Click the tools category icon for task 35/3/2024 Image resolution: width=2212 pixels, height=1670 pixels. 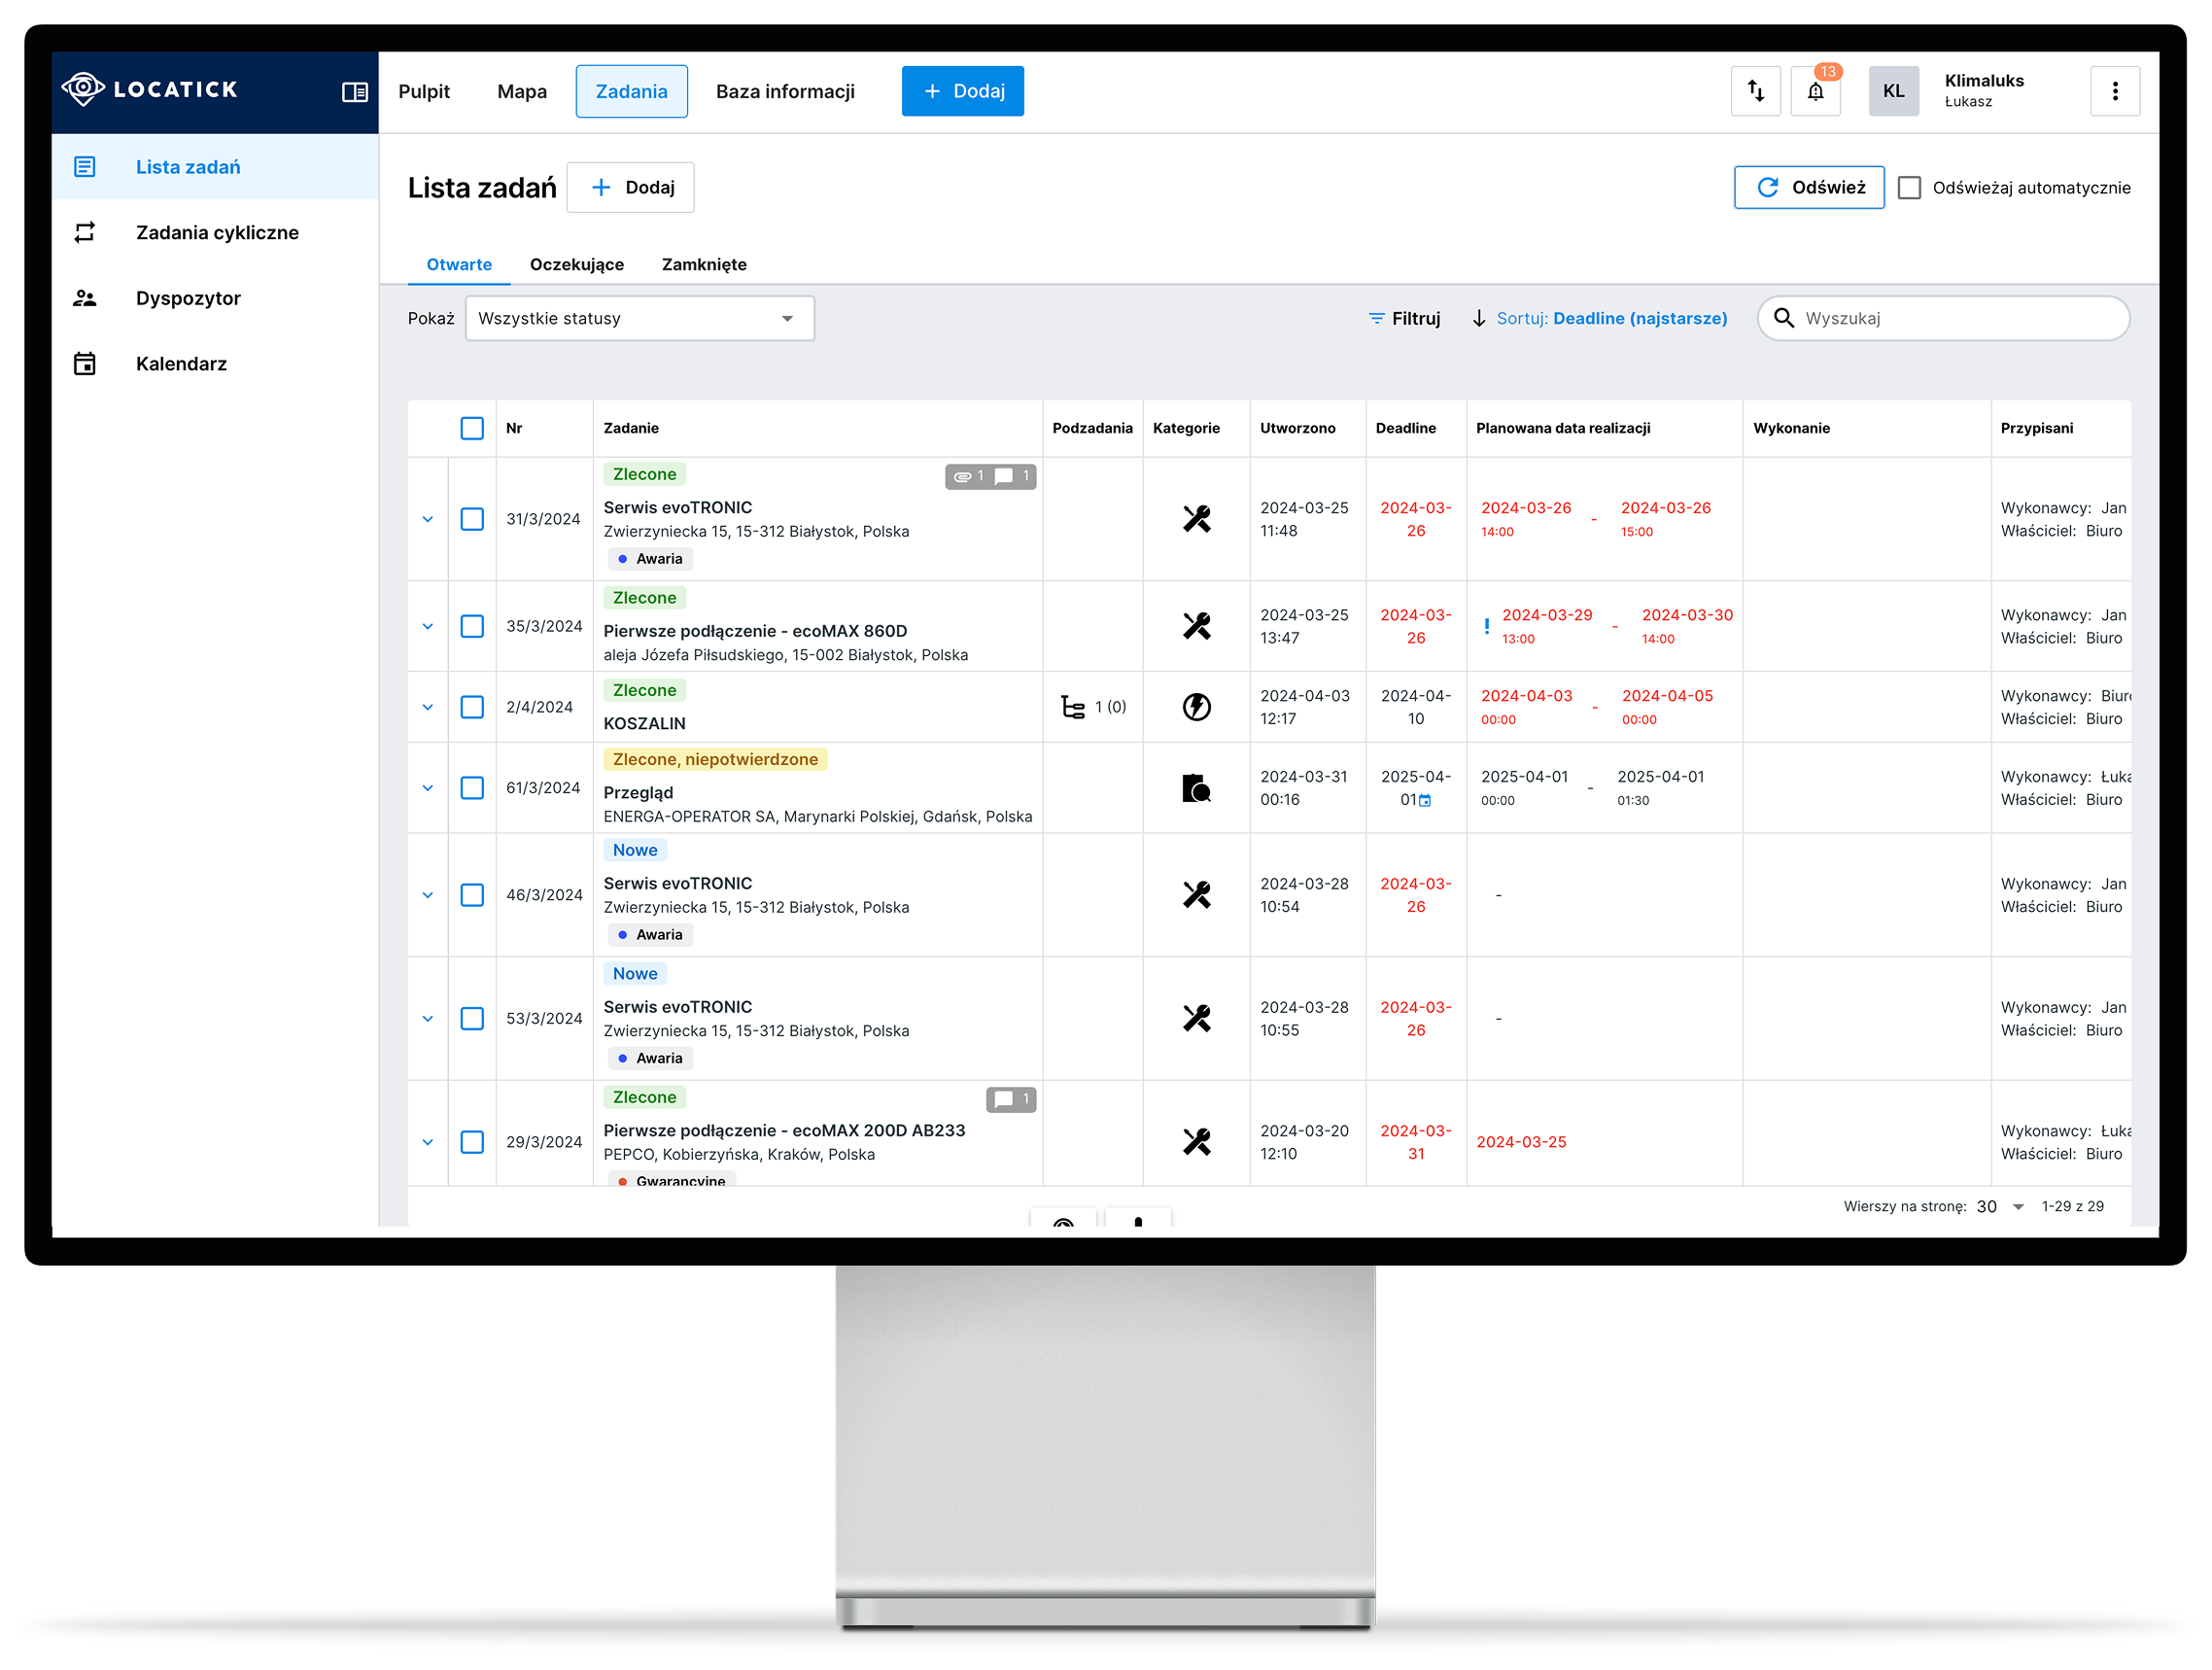click(1196, 626)
